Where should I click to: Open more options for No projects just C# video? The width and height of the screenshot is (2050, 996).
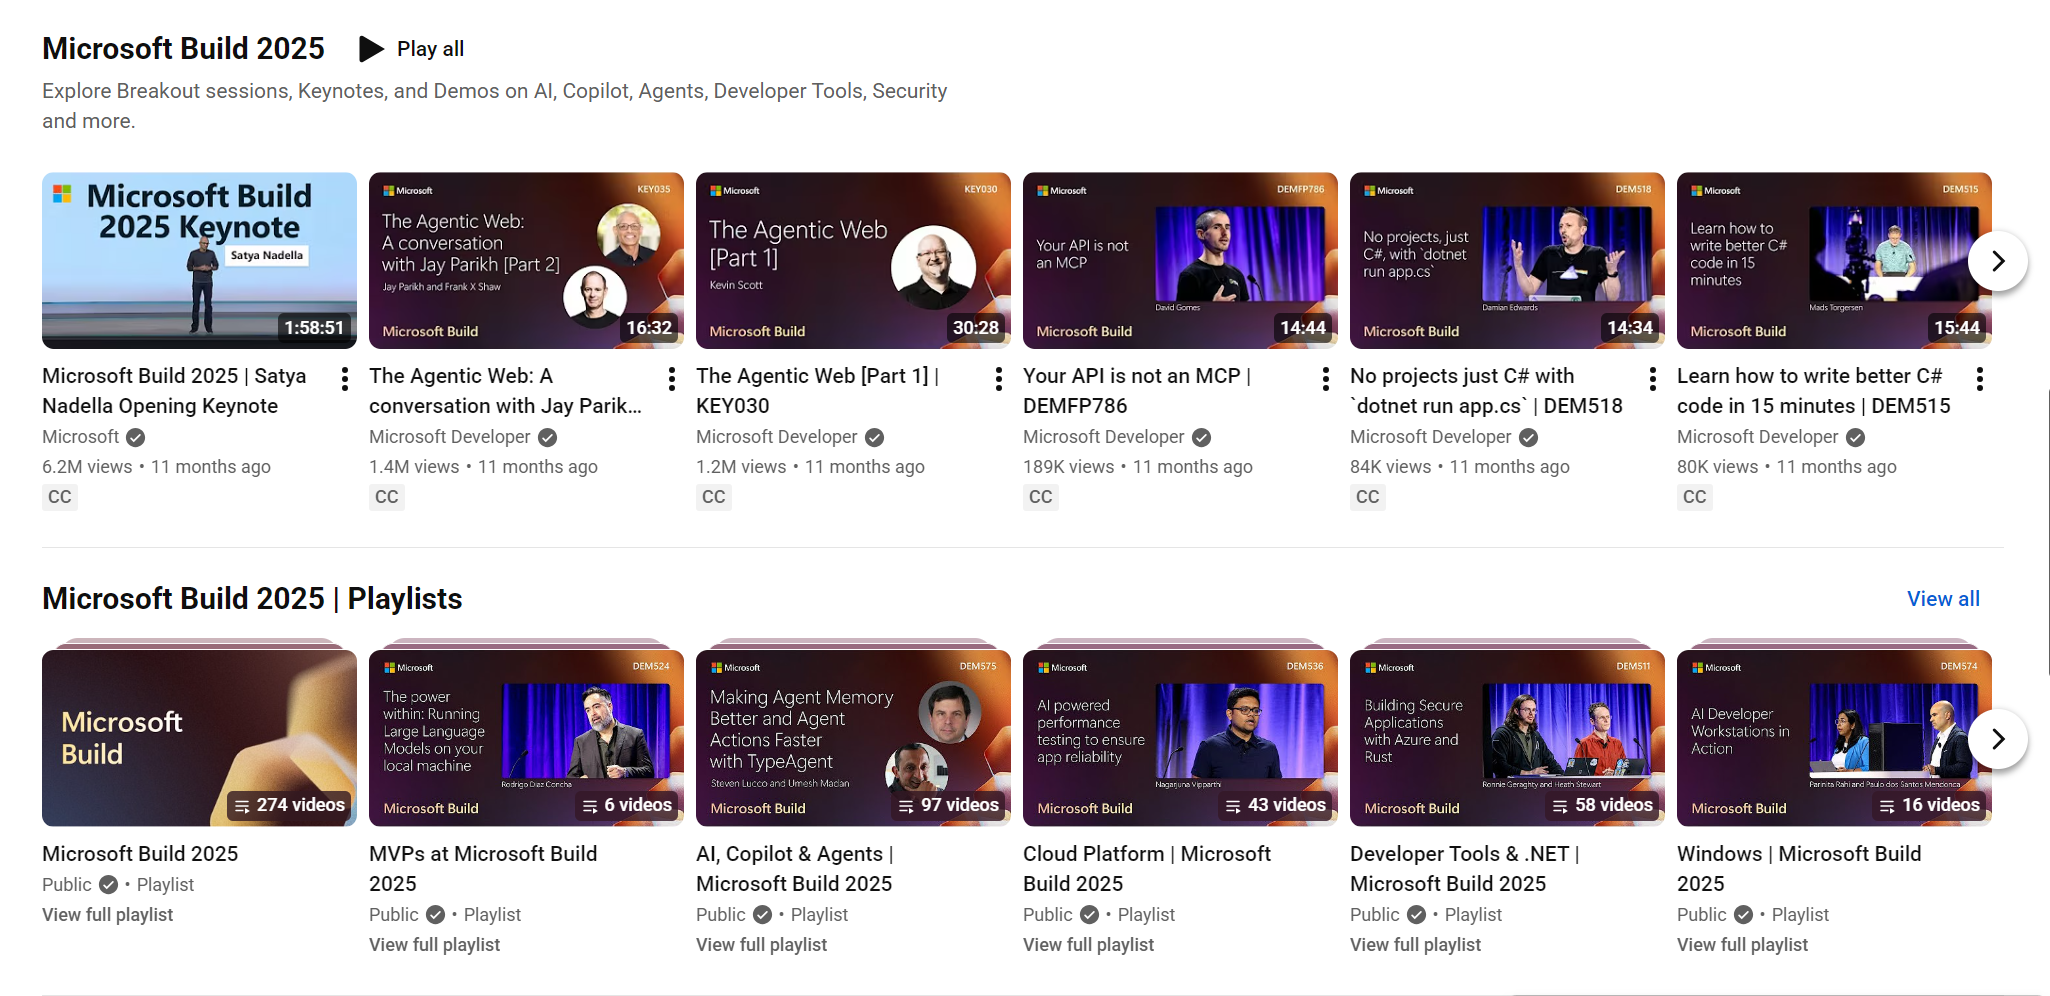click(x=1653, y=379)
